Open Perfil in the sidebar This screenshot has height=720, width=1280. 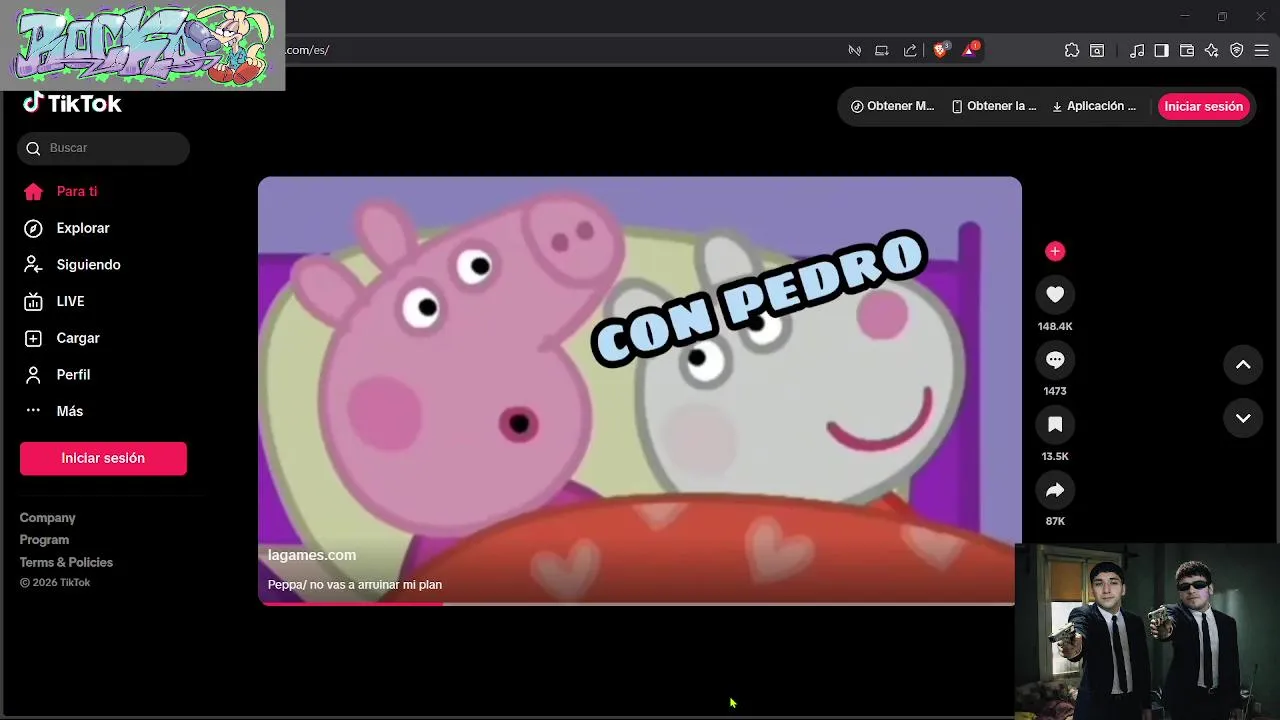pos(57,375)
